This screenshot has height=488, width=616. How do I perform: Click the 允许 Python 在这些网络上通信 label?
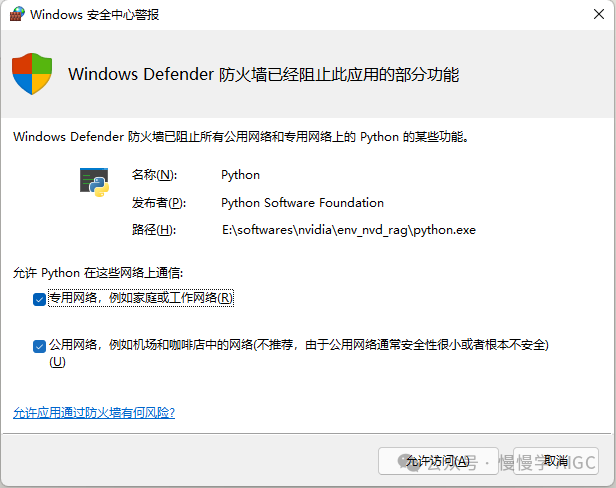pyautogui.click(x=98, y=271)
